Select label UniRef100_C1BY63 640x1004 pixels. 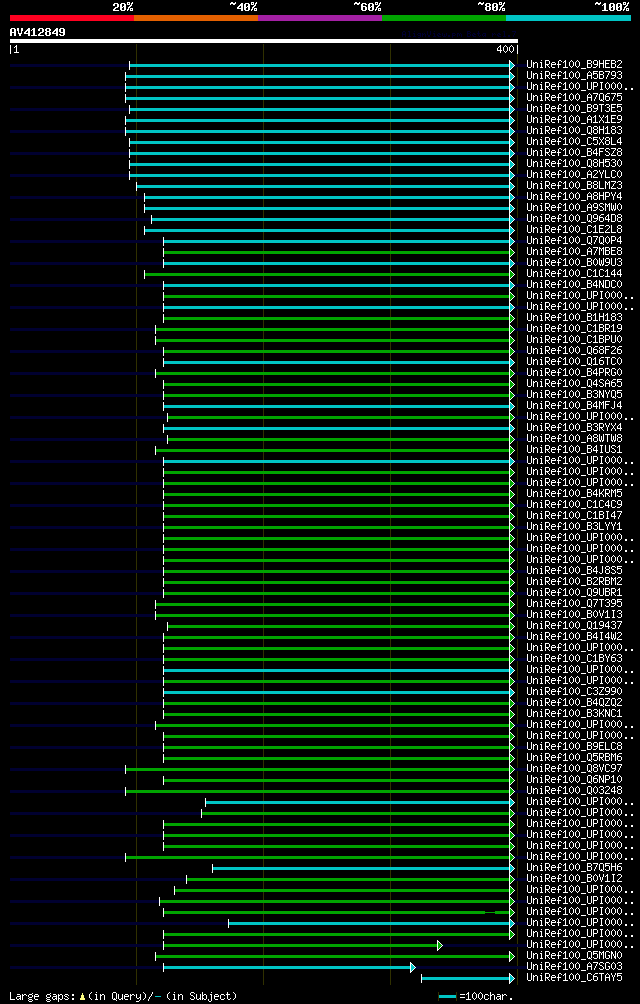[573, 658]
